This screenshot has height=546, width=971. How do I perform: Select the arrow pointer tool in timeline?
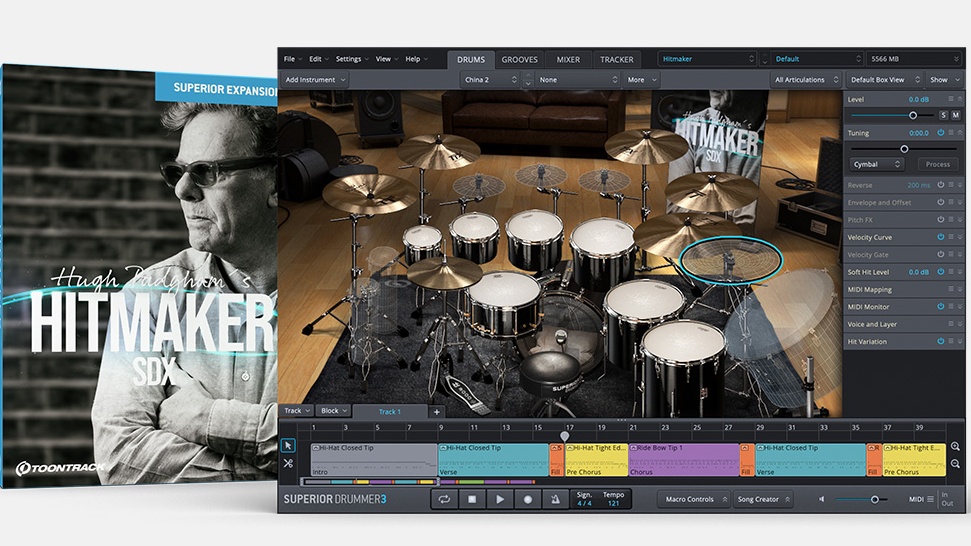click(288, 446)
